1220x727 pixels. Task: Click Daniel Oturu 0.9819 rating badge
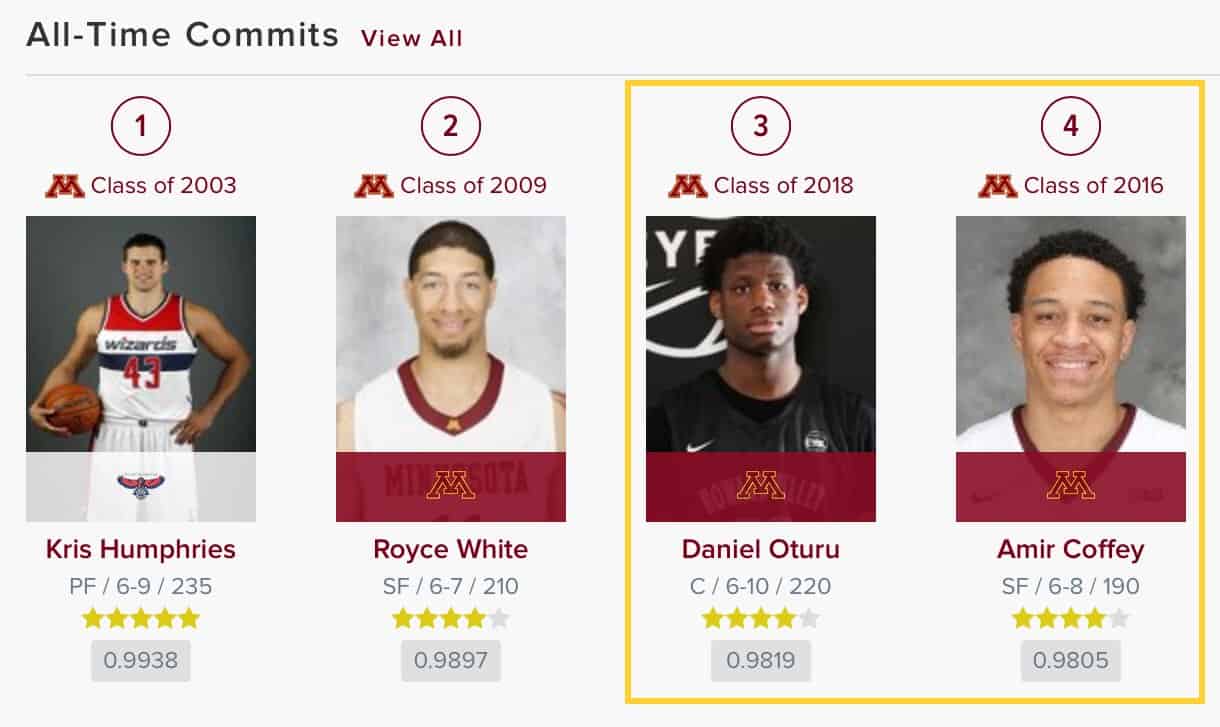pyautogui.click(x=761, y=661)
